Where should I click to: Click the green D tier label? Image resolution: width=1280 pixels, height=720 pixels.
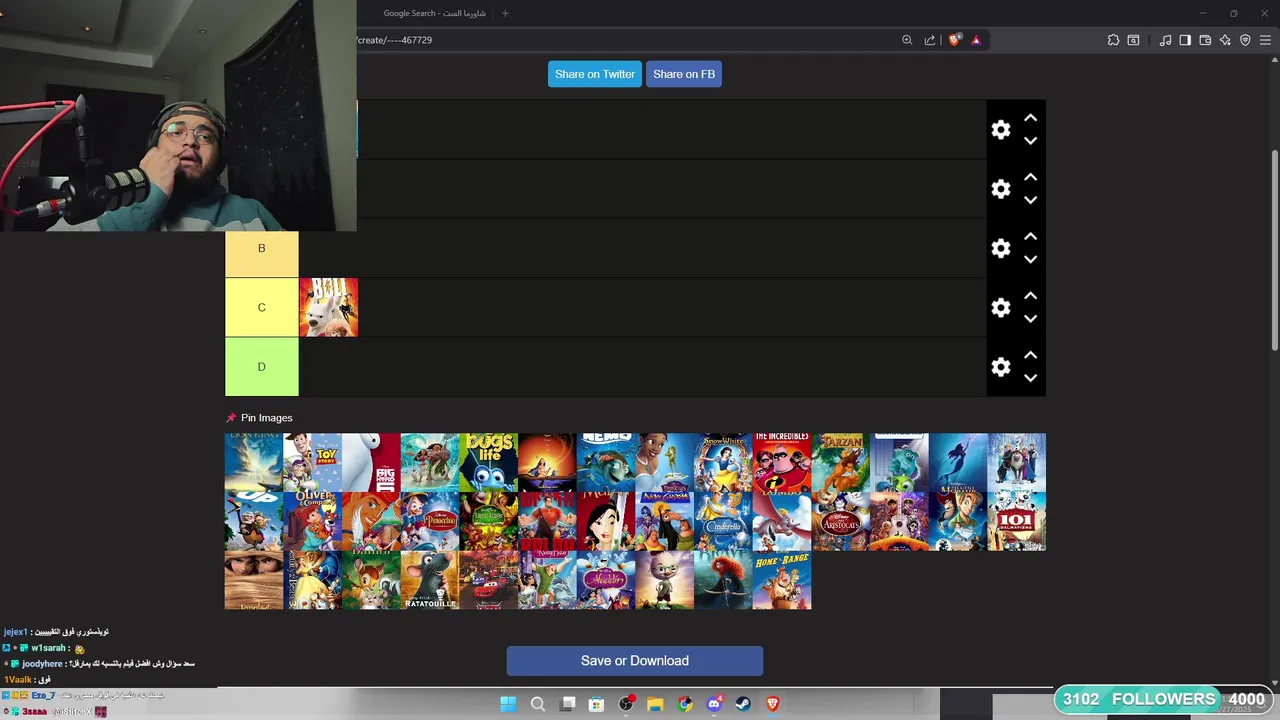coord(262,367)
